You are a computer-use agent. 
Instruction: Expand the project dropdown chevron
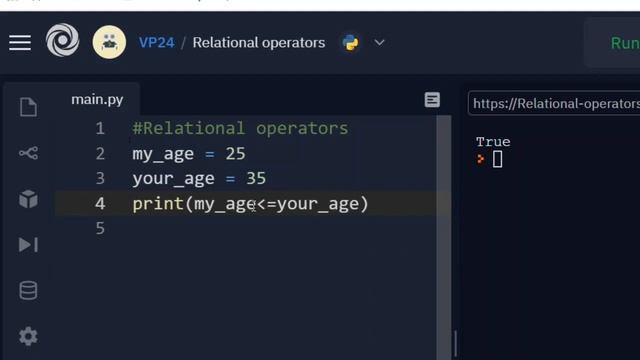pos(379,42)
